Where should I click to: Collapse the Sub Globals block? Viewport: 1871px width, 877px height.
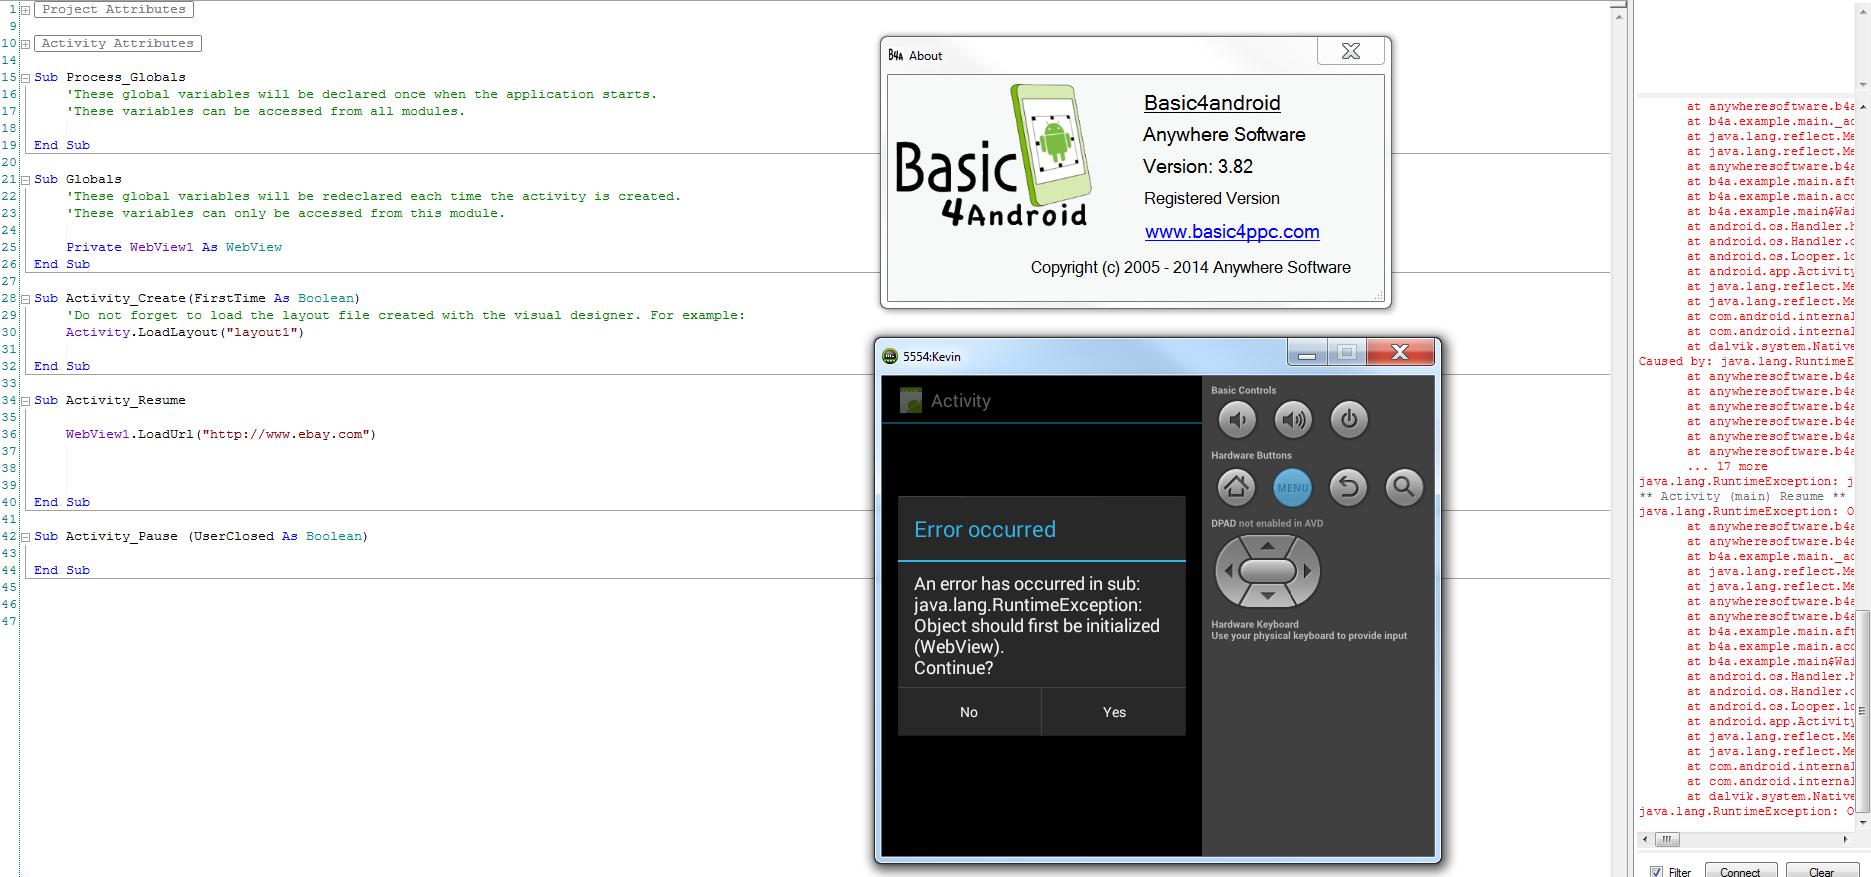pyautogui.click(x=25, y=179)
